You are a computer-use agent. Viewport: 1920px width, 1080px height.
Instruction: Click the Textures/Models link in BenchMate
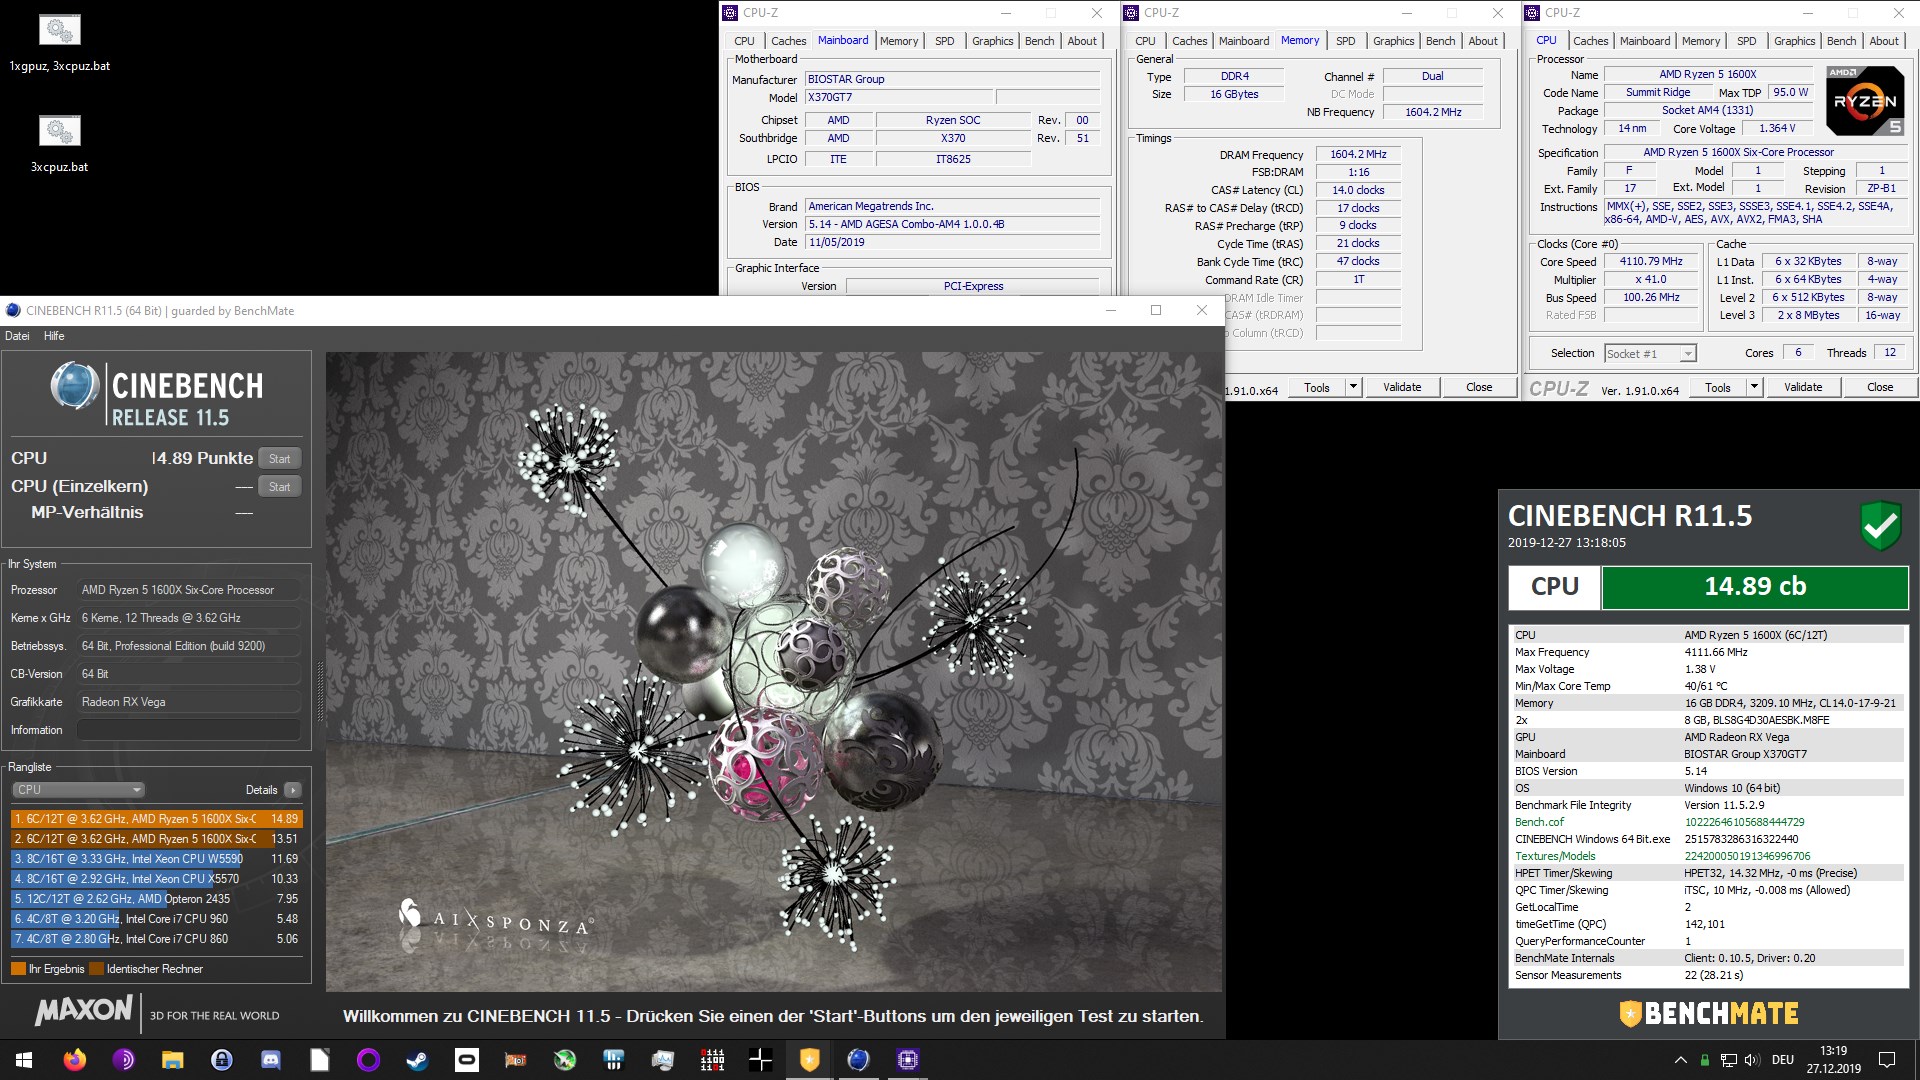[1555, 856]
